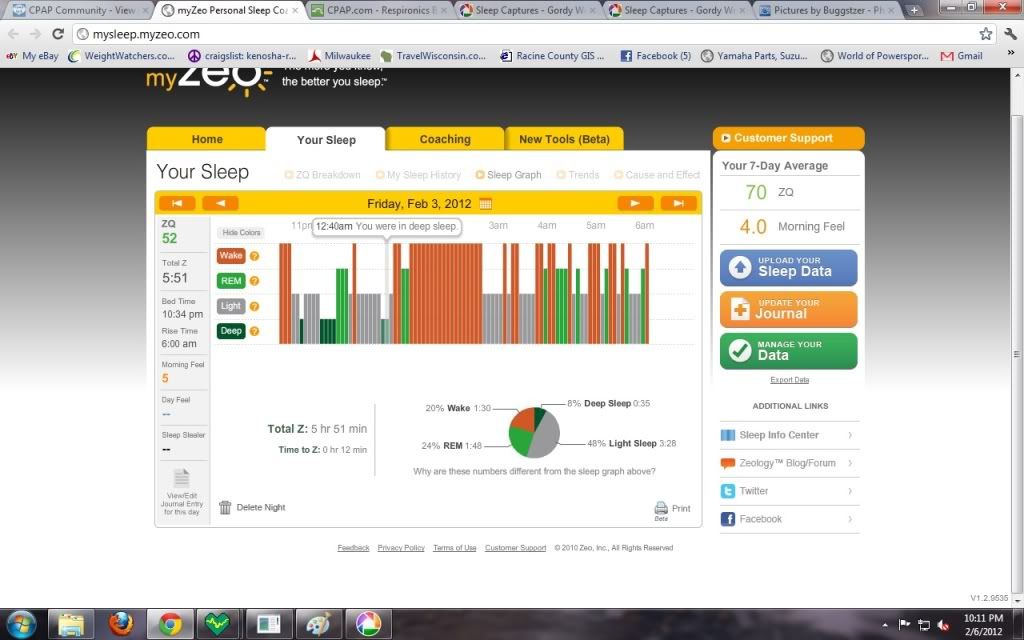Image resolution: width=1024 pixels, height=640 pixels.
Task: Expand Twitter link chevron
Action: (x=850, y=491)
